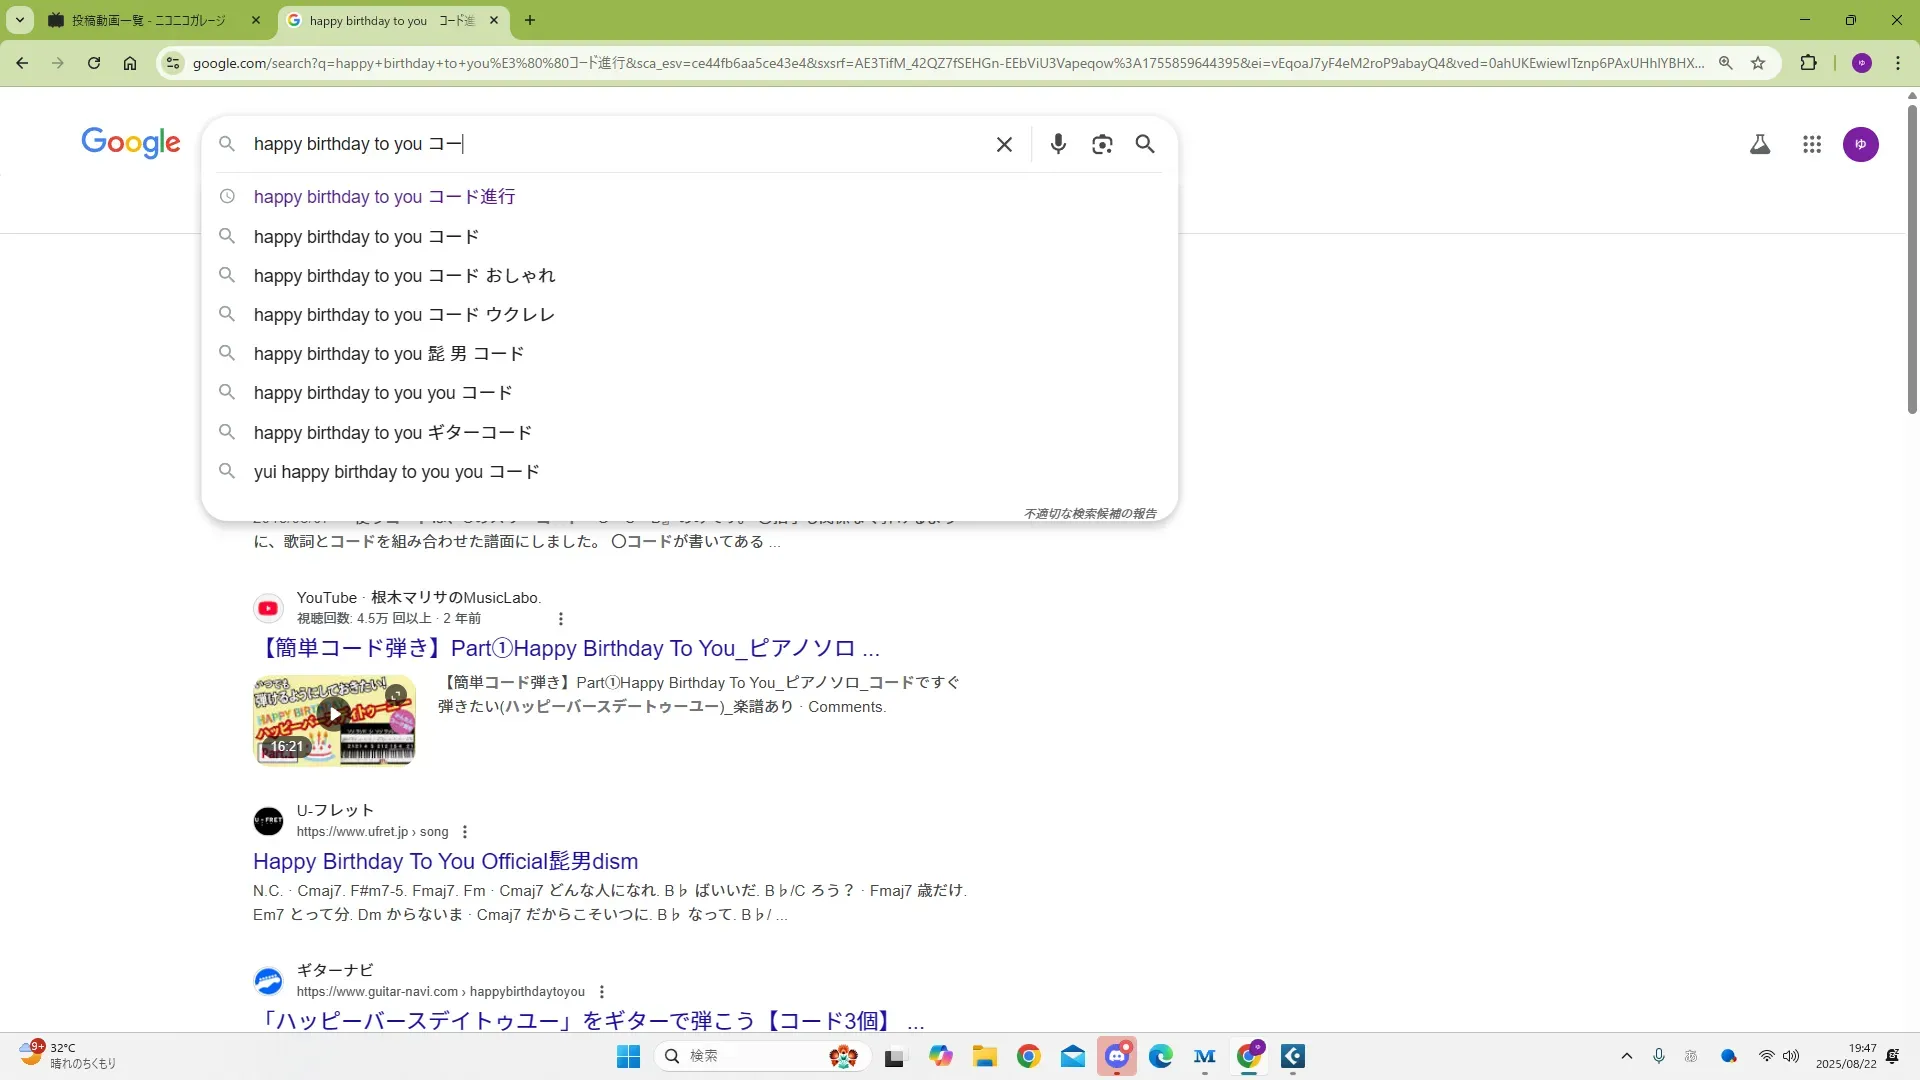Expand the system tray hidden icons chevron

[x=1626, y=1056]
